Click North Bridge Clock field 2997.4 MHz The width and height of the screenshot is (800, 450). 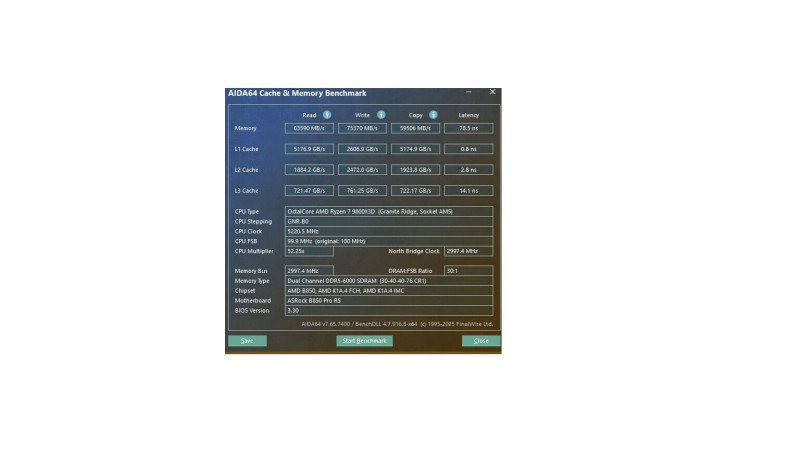468,251
